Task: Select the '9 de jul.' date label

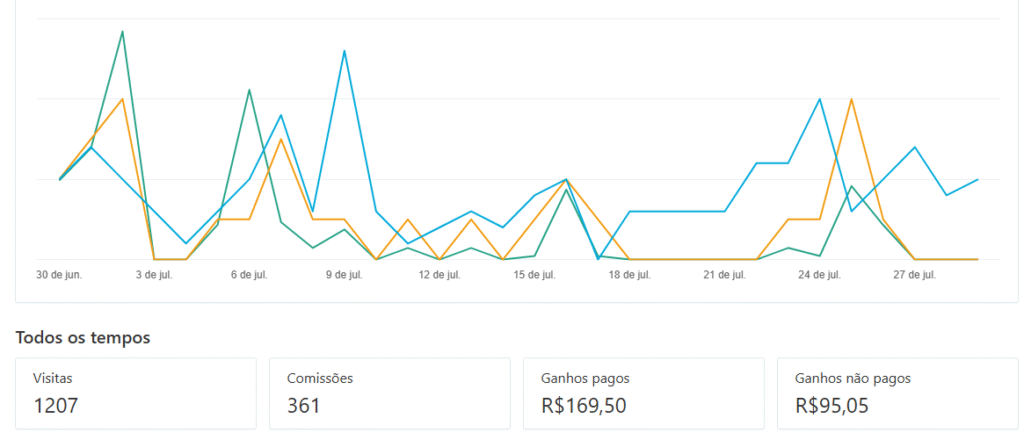Action: [344, 274]
